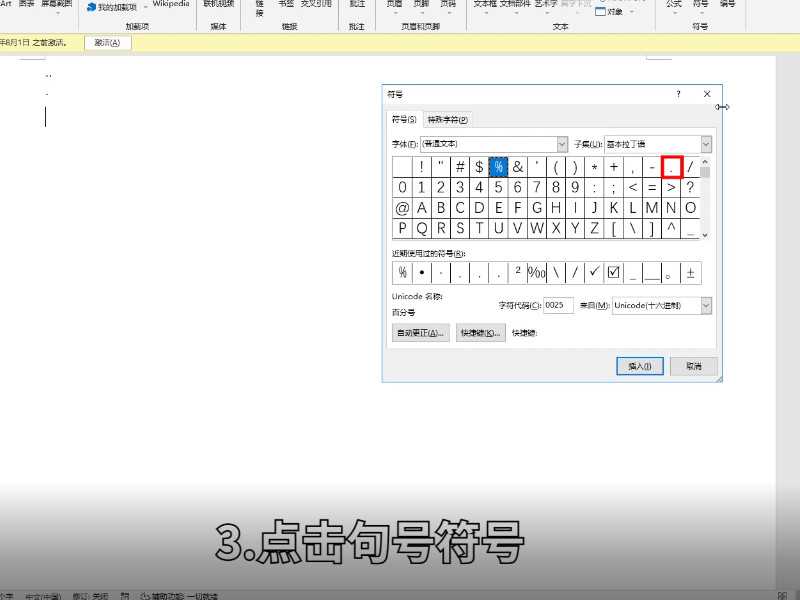
Task: Select the 符号 tab
Action: (x=404, y=117)
